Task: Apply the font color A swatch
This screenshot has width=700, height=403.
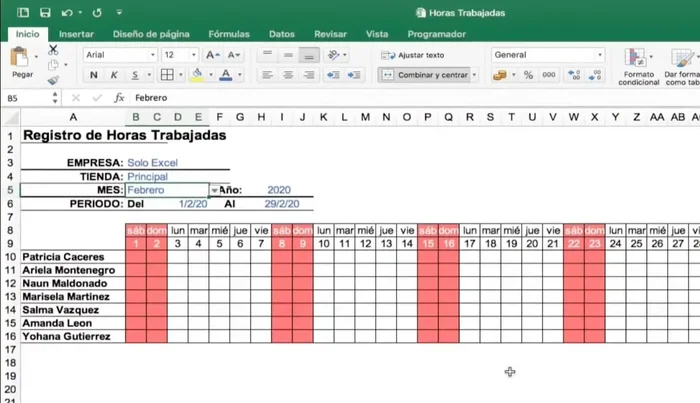Action: [226, 75]
